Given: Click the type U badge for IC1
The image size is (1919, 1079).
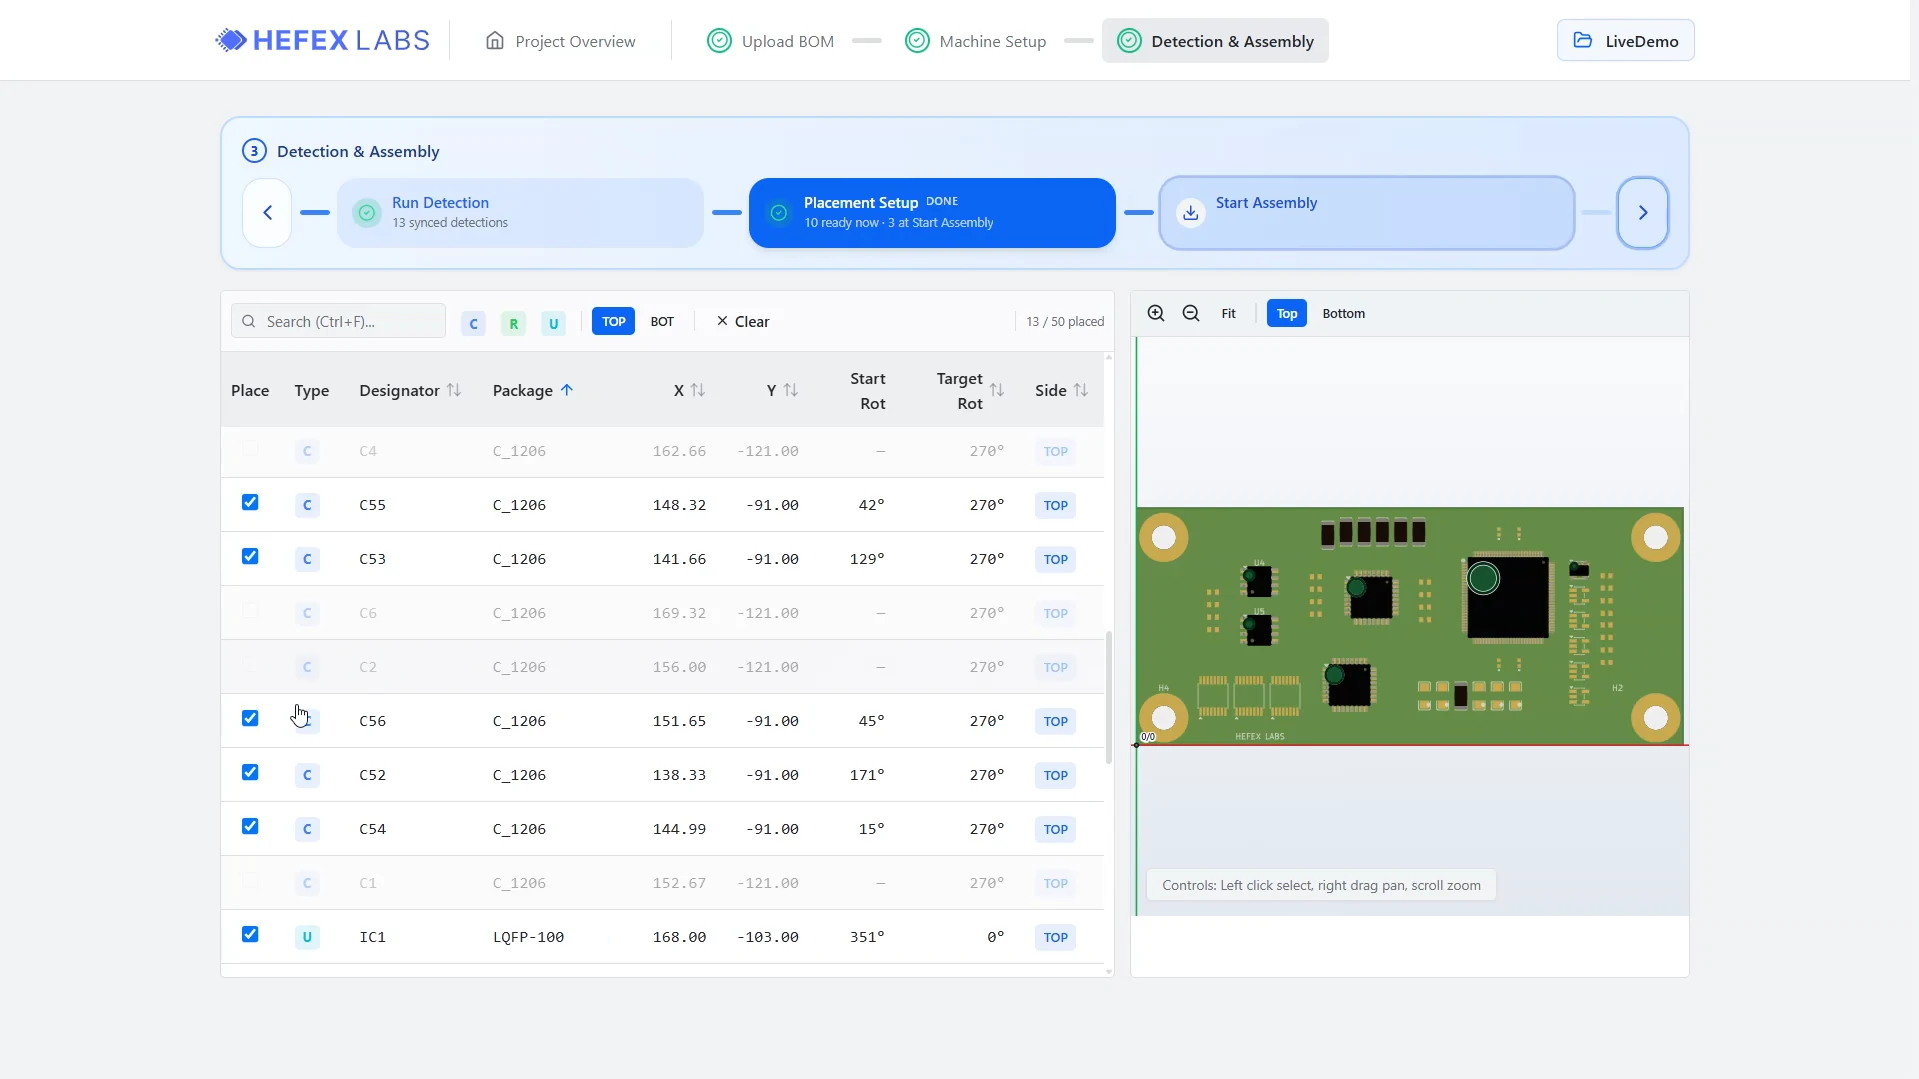Looking at the screenshot, I should click(x=307, y=937).
